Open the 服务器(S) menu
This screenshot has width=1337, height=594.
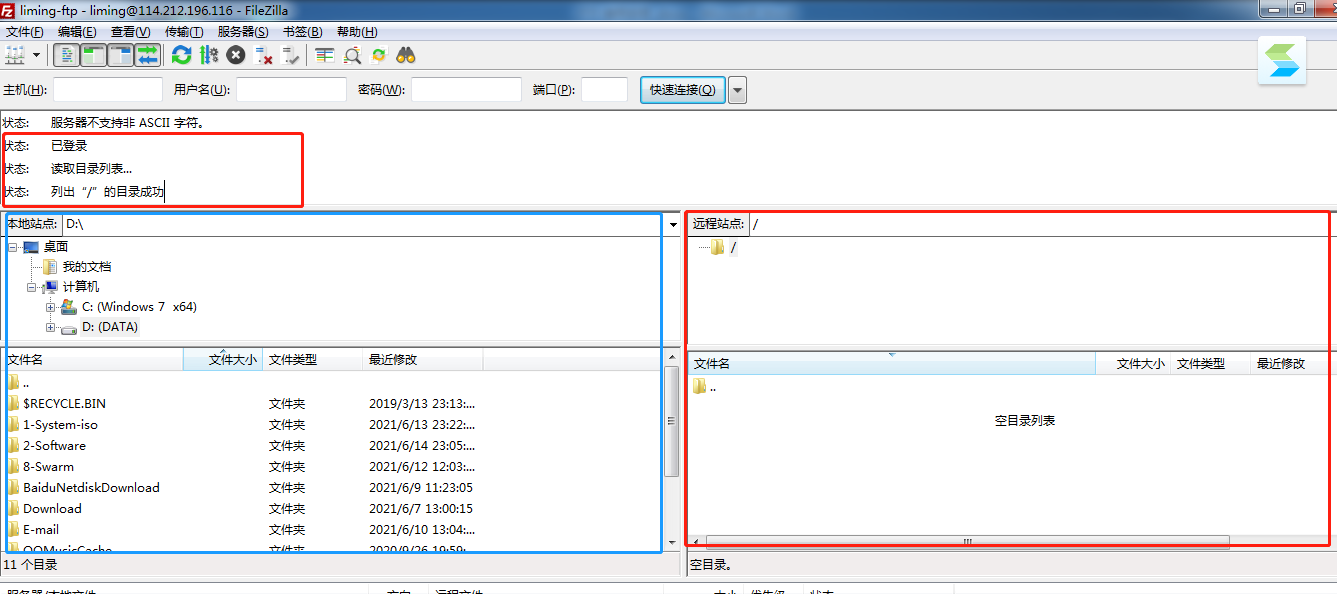coord(243,32)
